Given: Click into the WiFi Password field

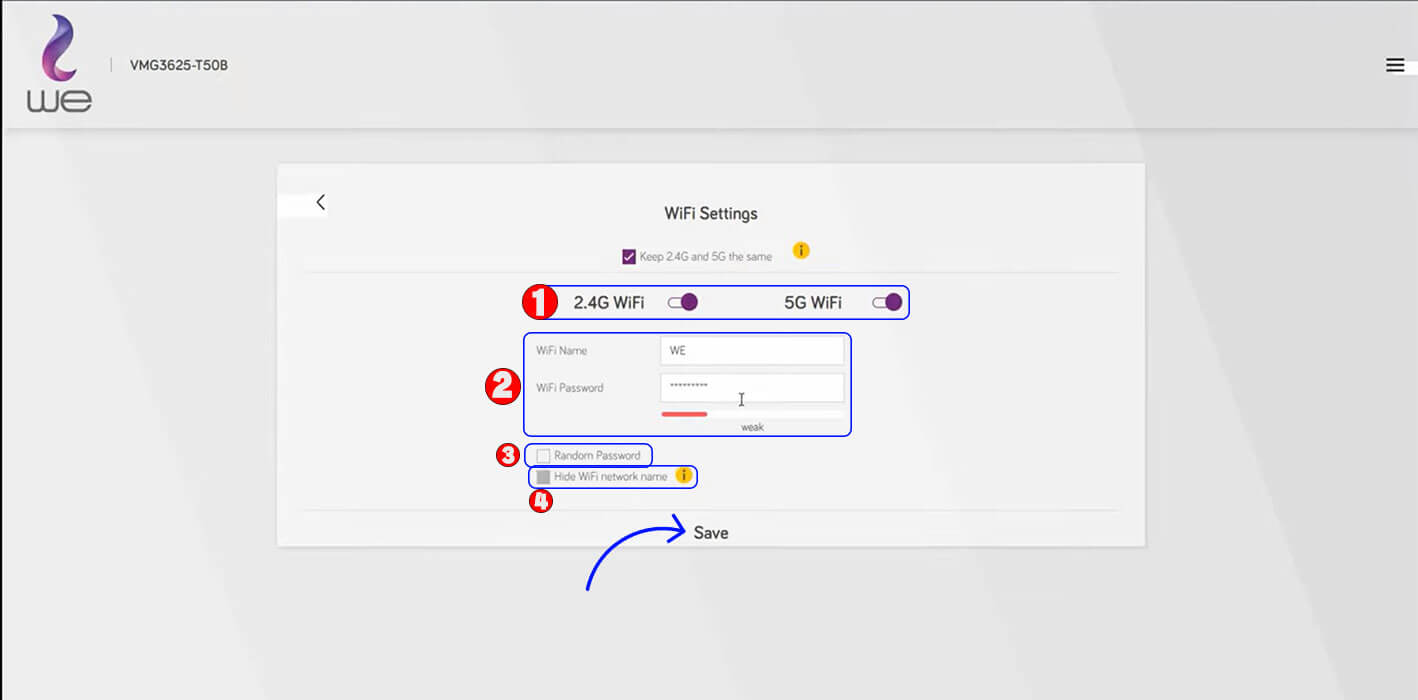Looking at the screenshot, I should pyautogui.click(x=751, y=387).
